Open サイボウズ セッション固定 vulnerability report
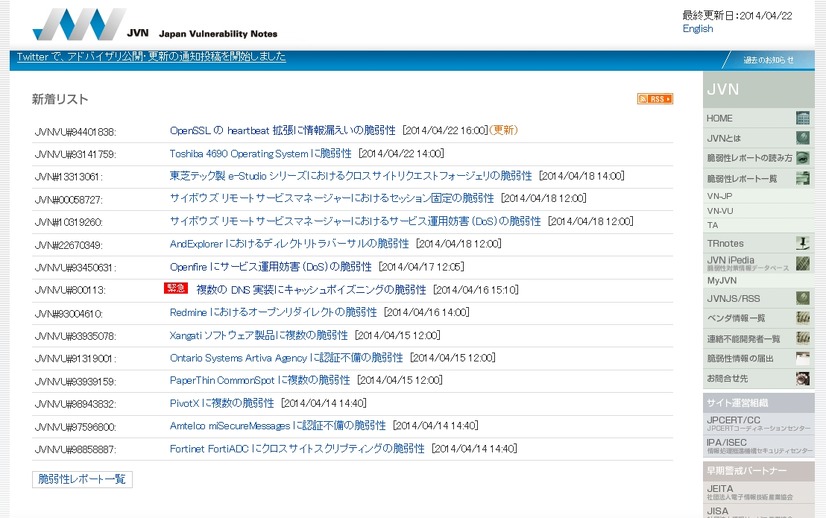This screenshot has width=826, height=518. click(332, 198)
